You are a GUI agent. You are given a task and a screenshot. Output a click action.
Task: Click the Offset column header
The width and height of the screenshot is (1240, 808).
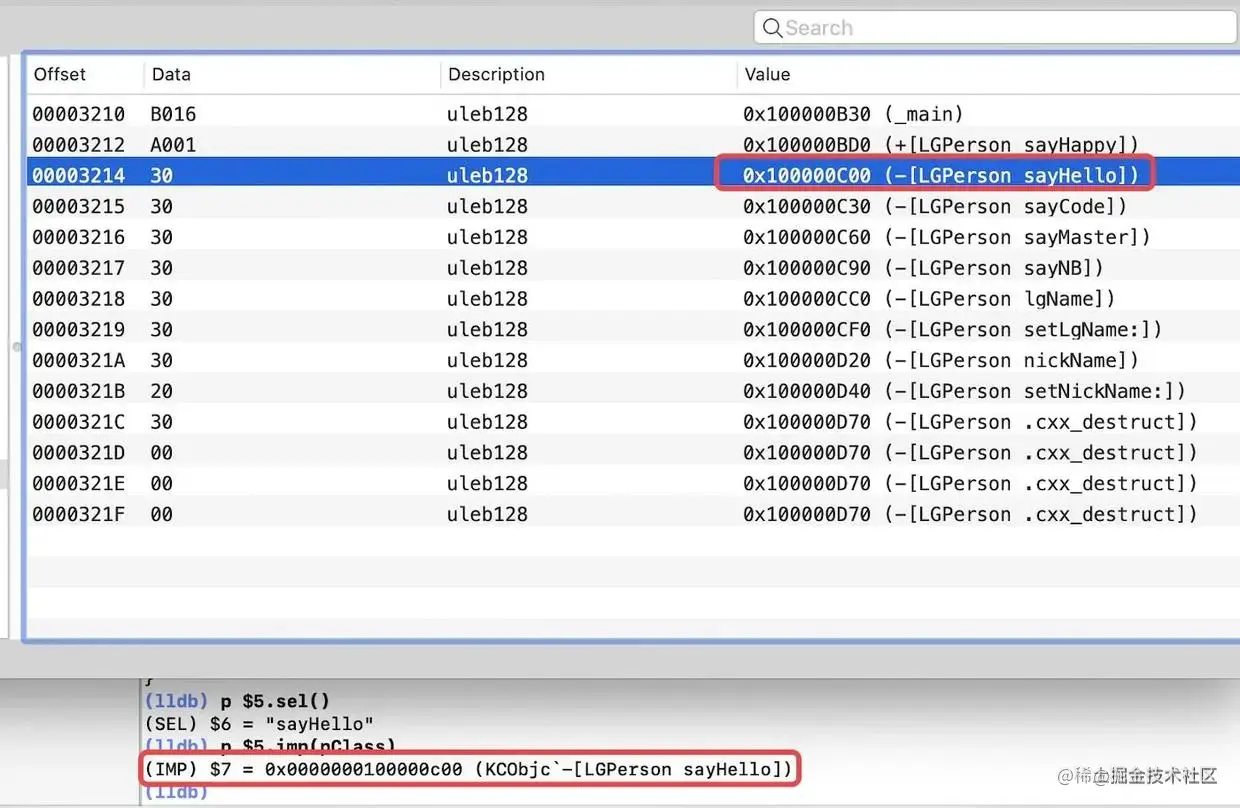click(60, 74)
